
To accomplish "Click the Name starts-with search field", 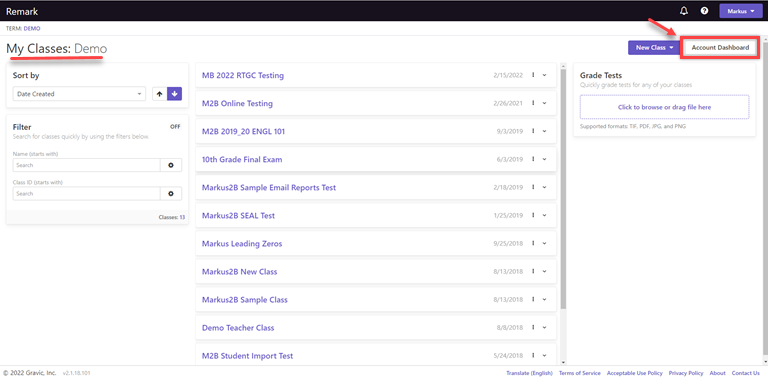I will 87,166.
